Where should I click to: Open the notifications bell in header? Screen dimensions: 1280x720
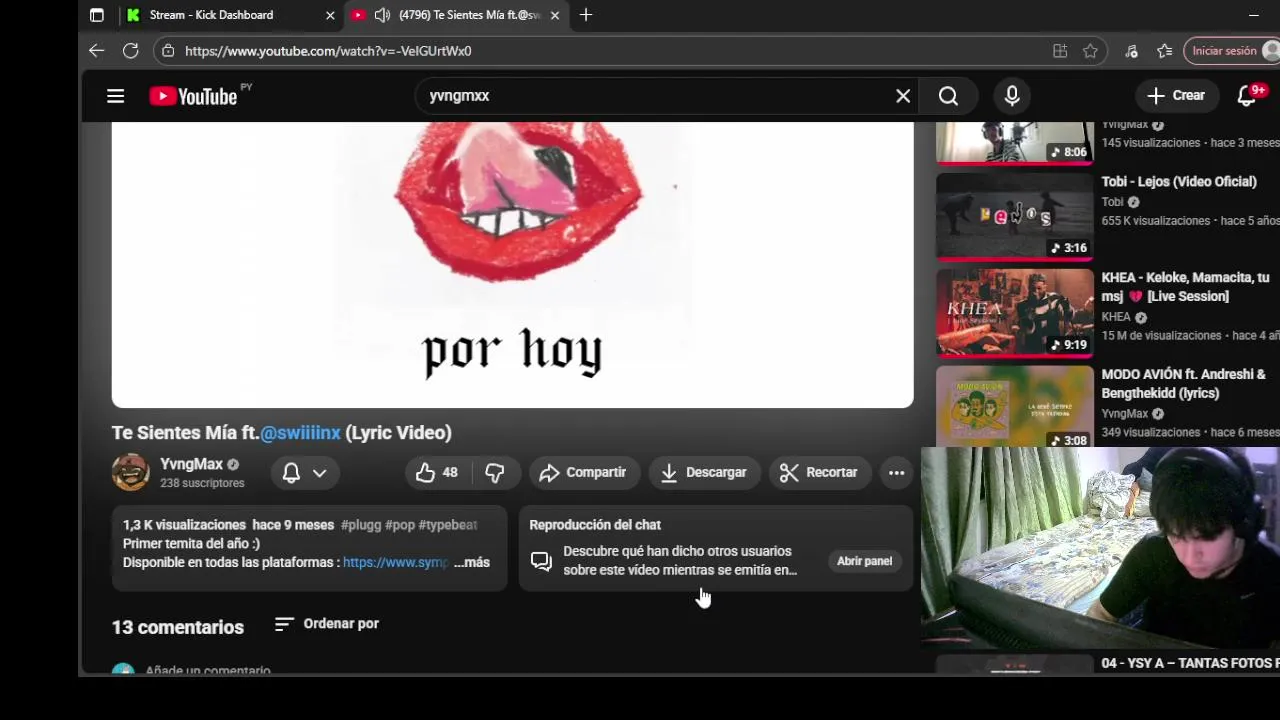tap(1247, 96)
